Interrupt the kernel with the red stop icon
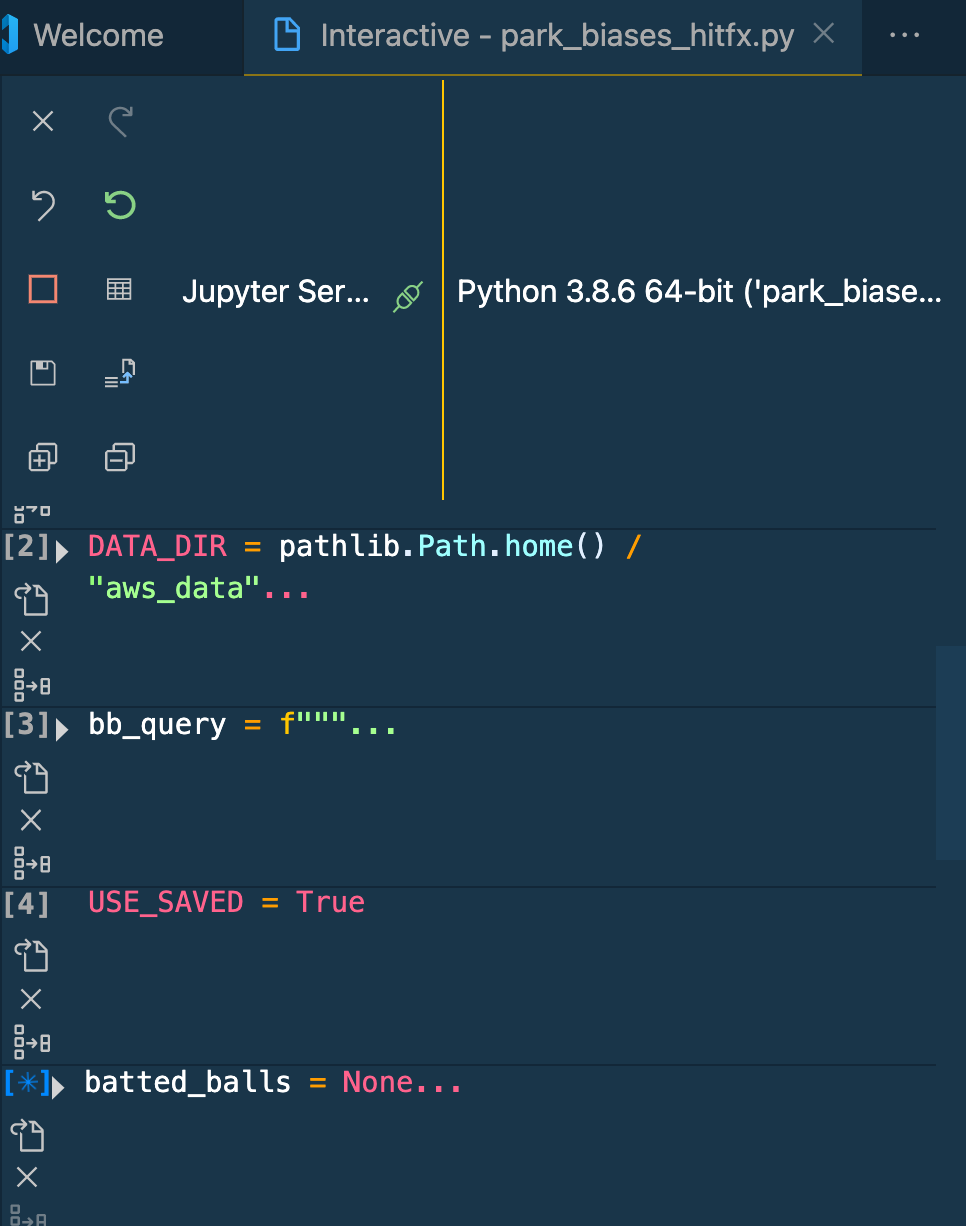Image resolution: width=966 pixels, height=1226 pixels. tap(42, 289)
